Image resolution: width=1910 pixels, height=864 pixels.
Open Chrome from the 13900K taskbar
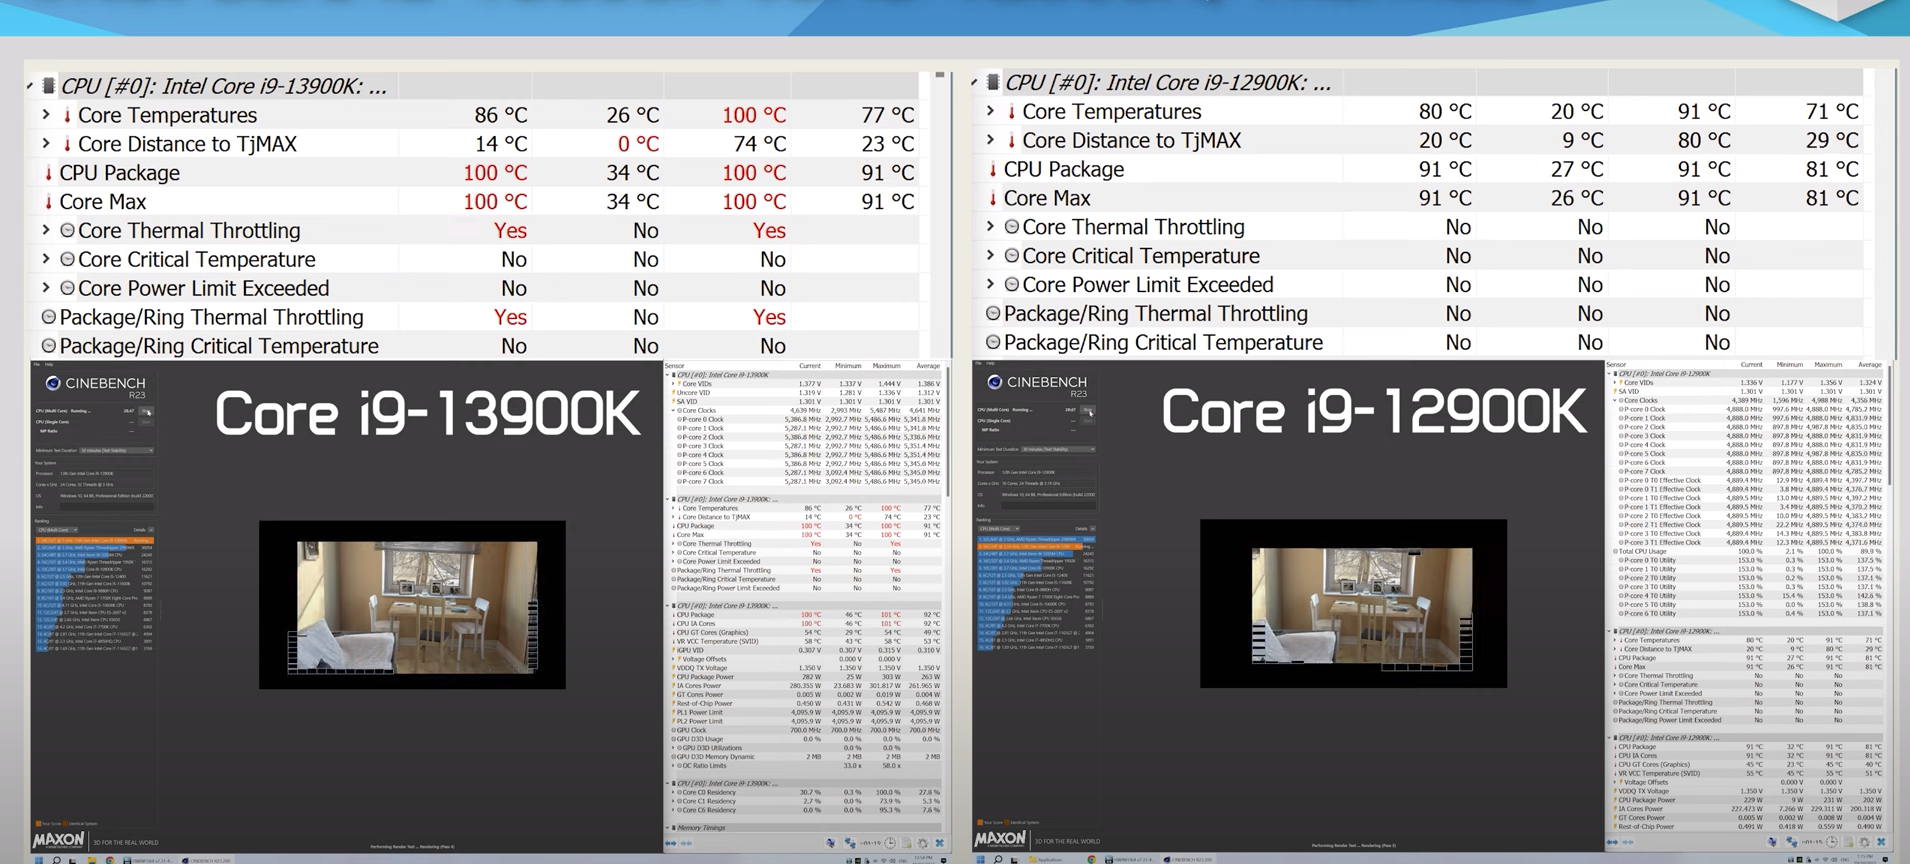110,859
